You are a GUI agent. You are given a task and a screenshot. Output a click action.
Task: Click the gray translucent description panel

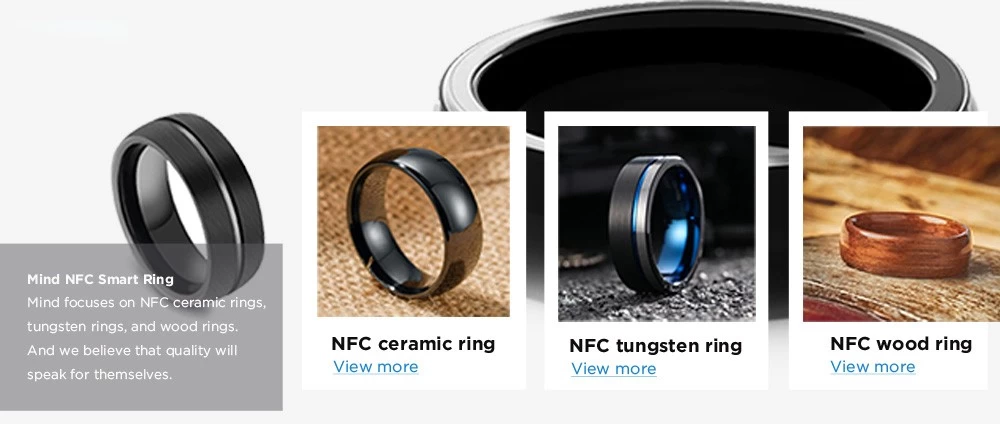141,327
